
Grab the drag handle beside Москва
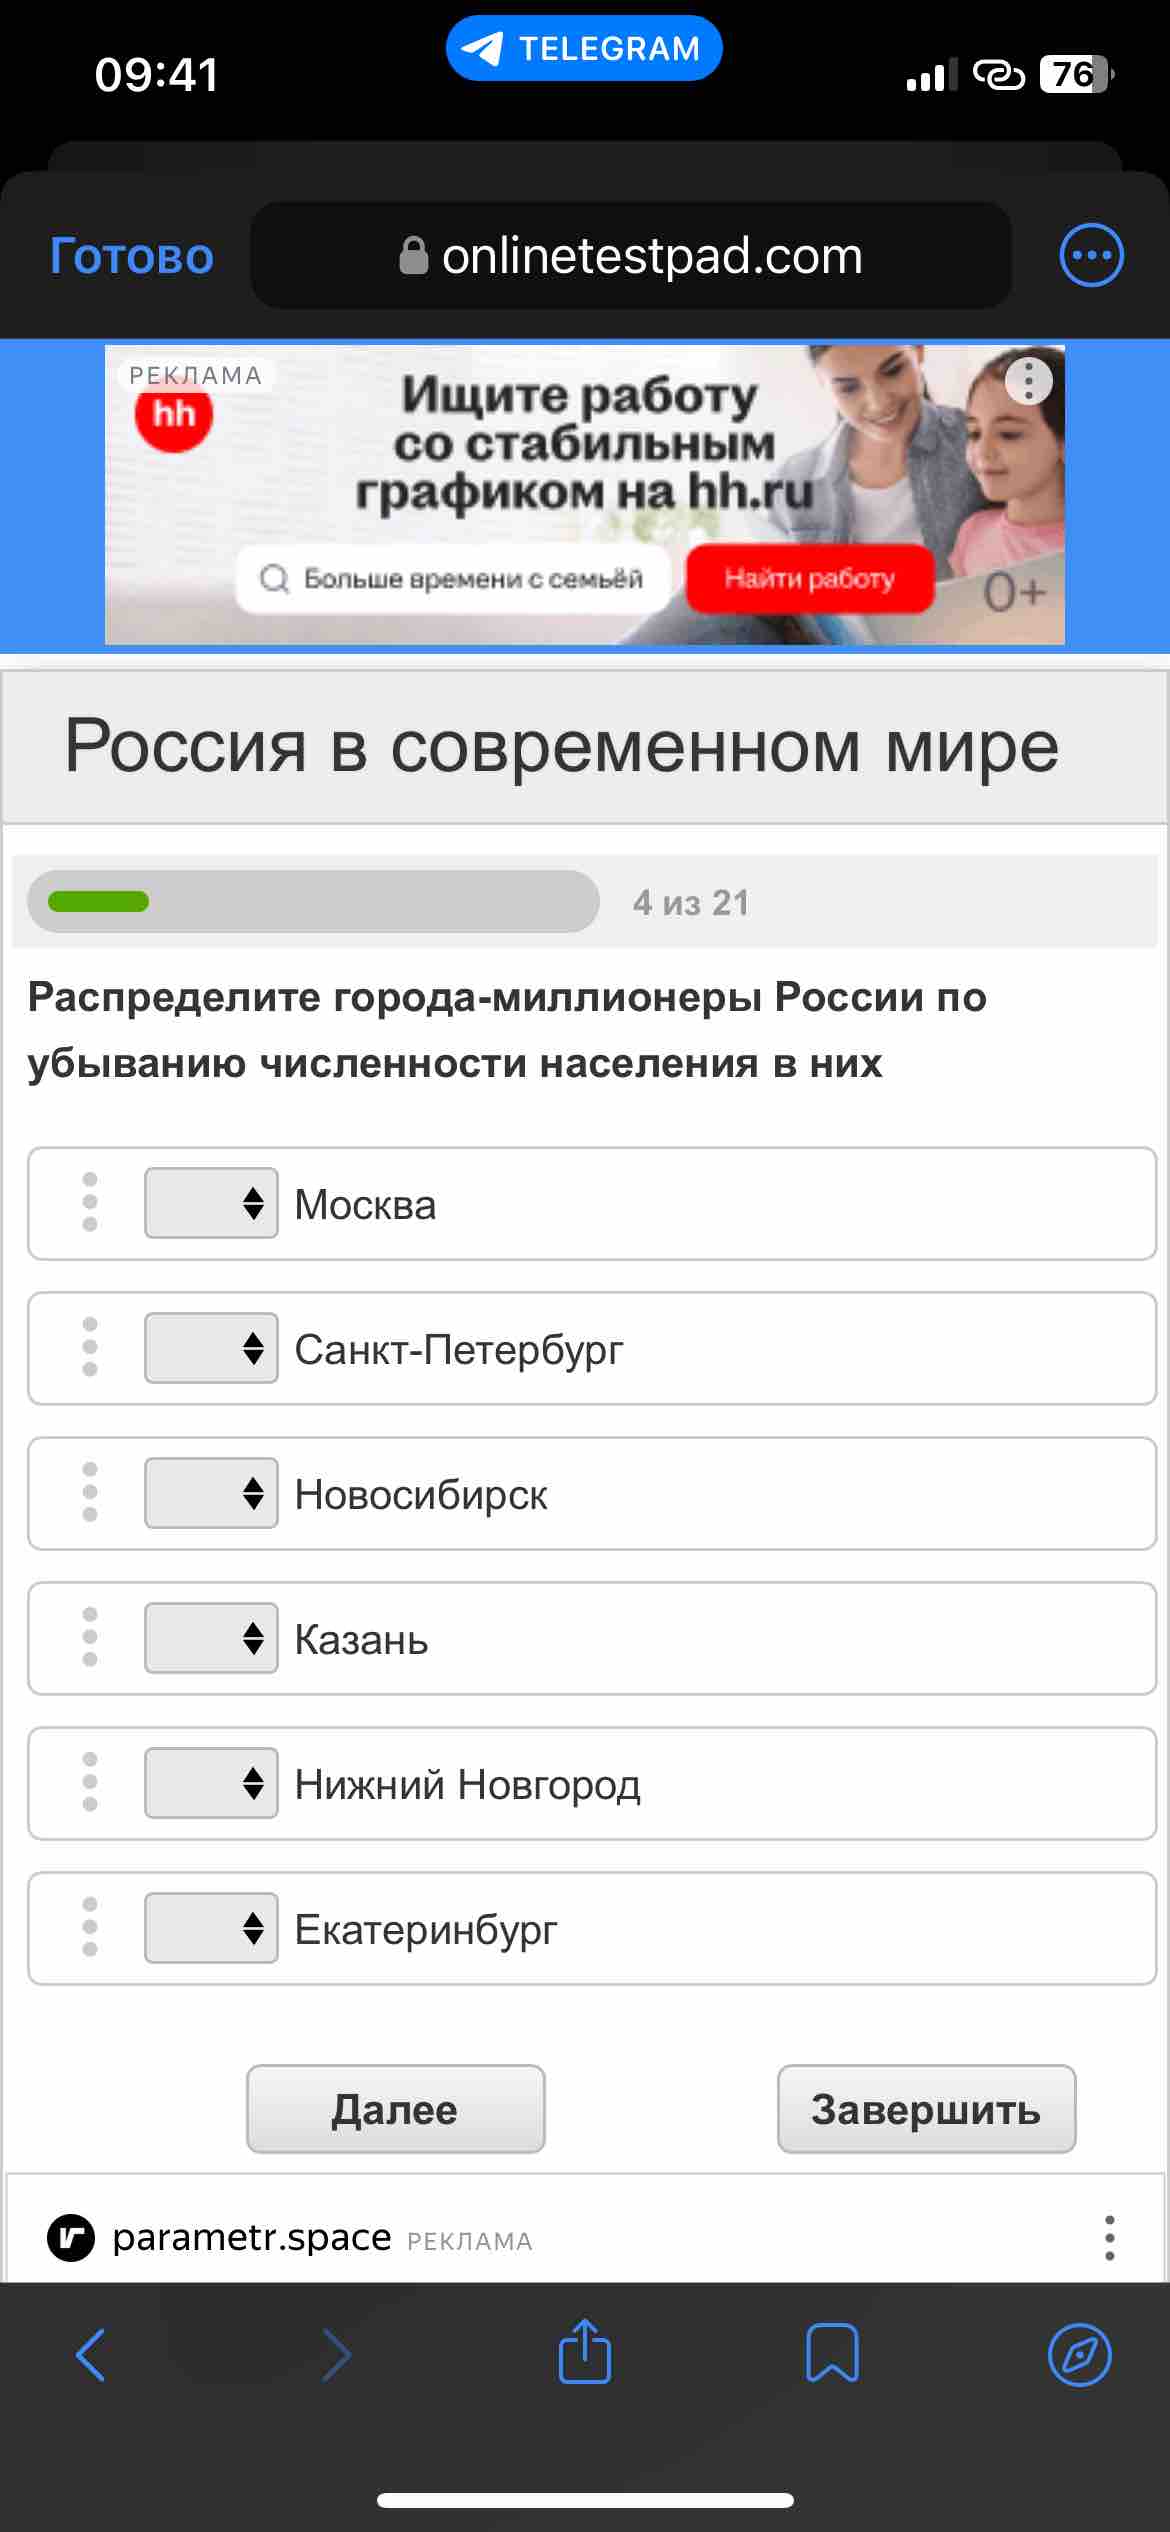pyautogui.click(x=90, y=1202)
